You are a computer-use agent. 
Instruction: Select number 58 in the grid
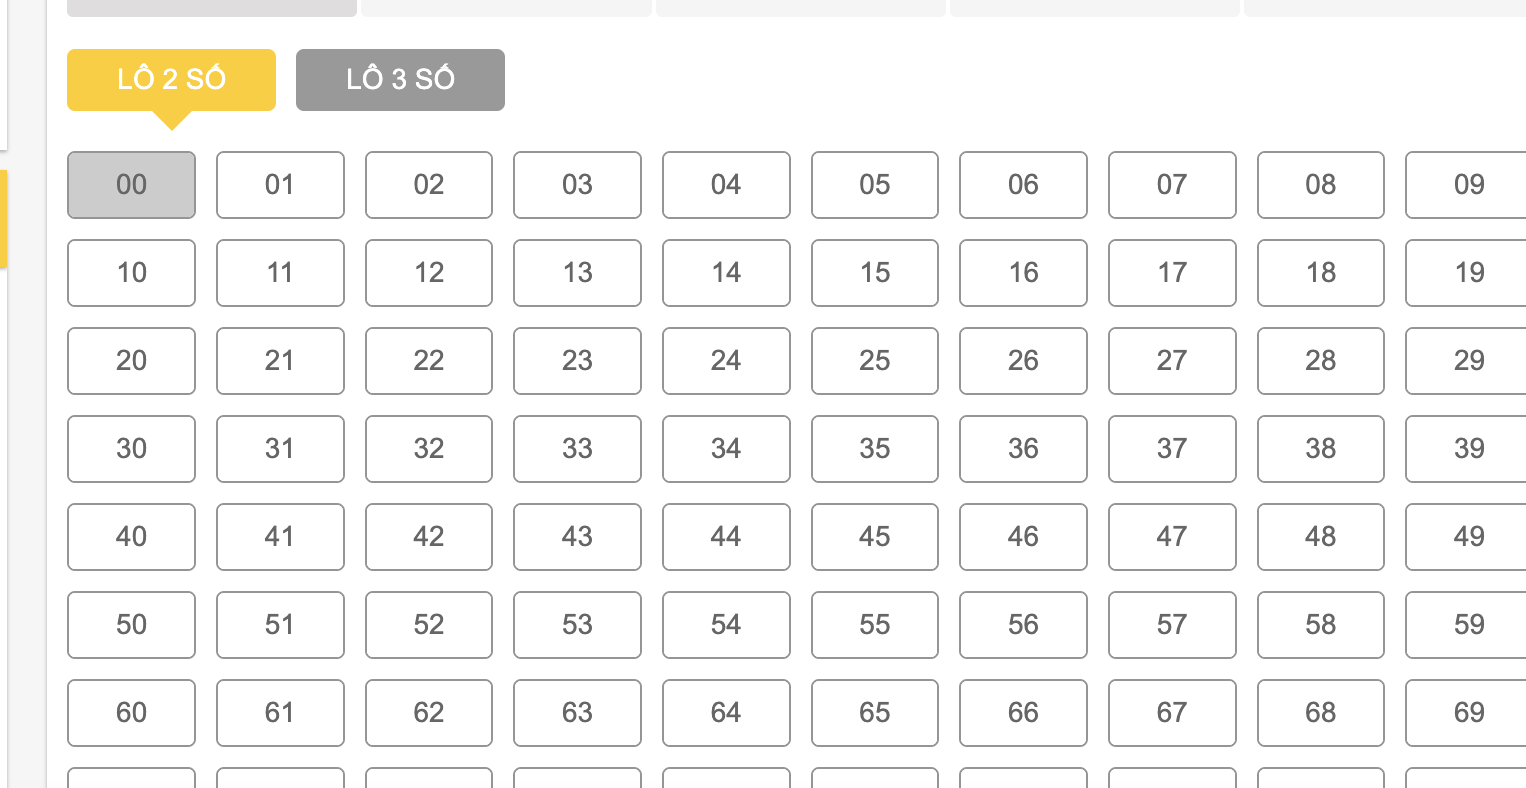pyautogui.click(x=1320, y=625)
